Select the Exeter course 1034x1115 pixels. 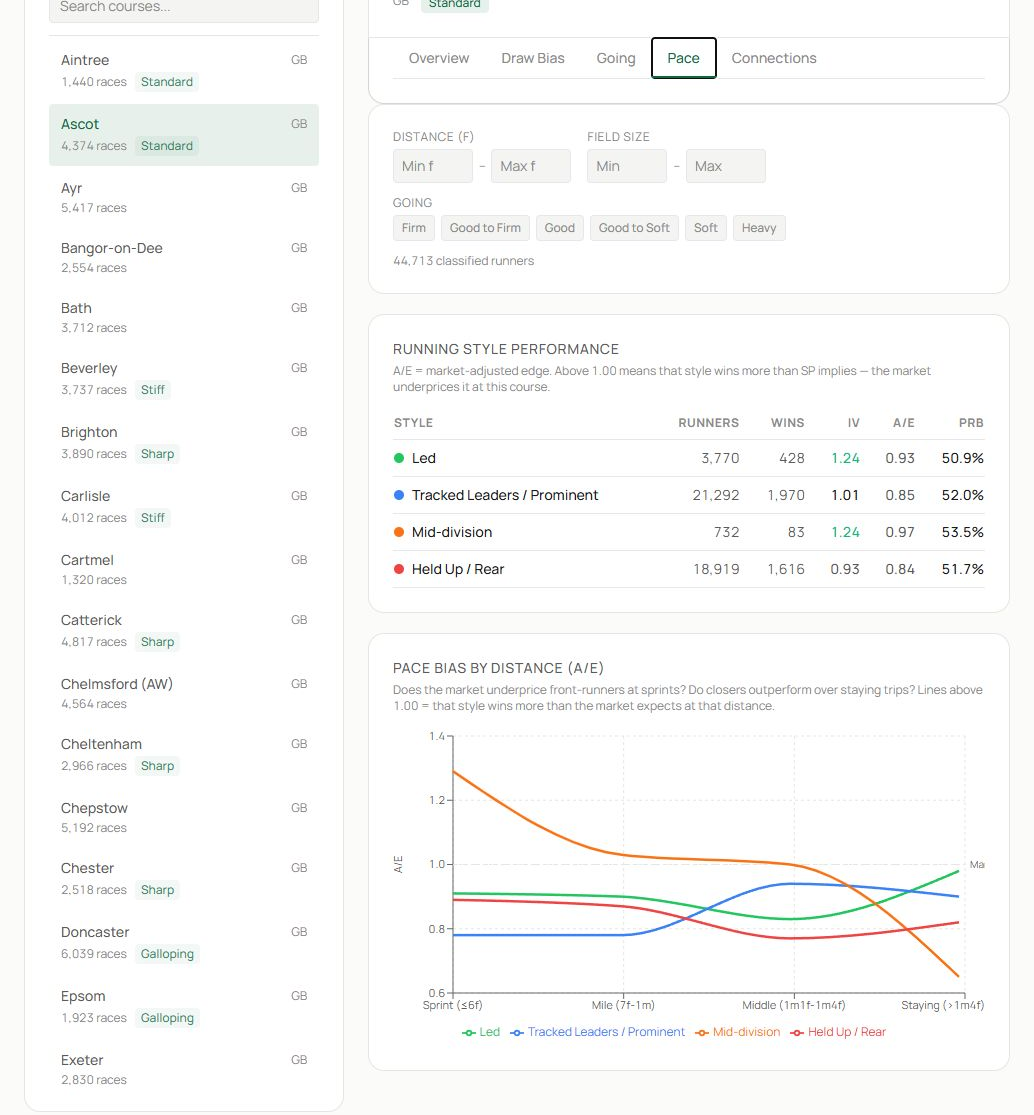pos(183,1069)
